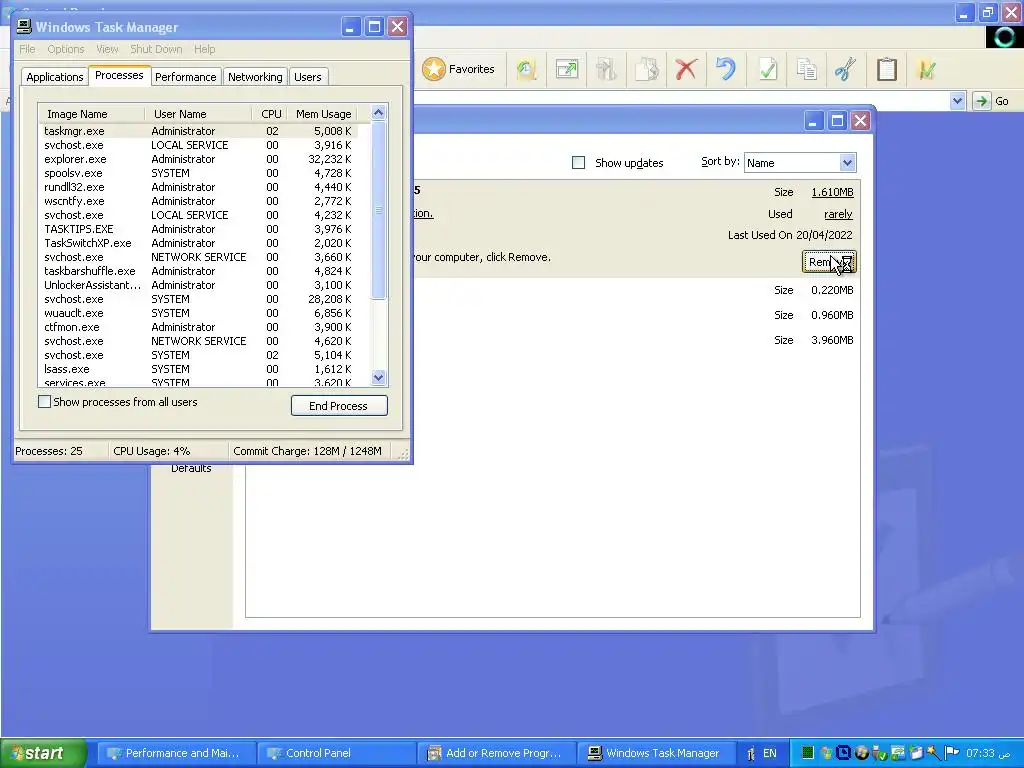Select the lsass.exe process row
This screenshot has width=1024, height=768.
(199, 369)
